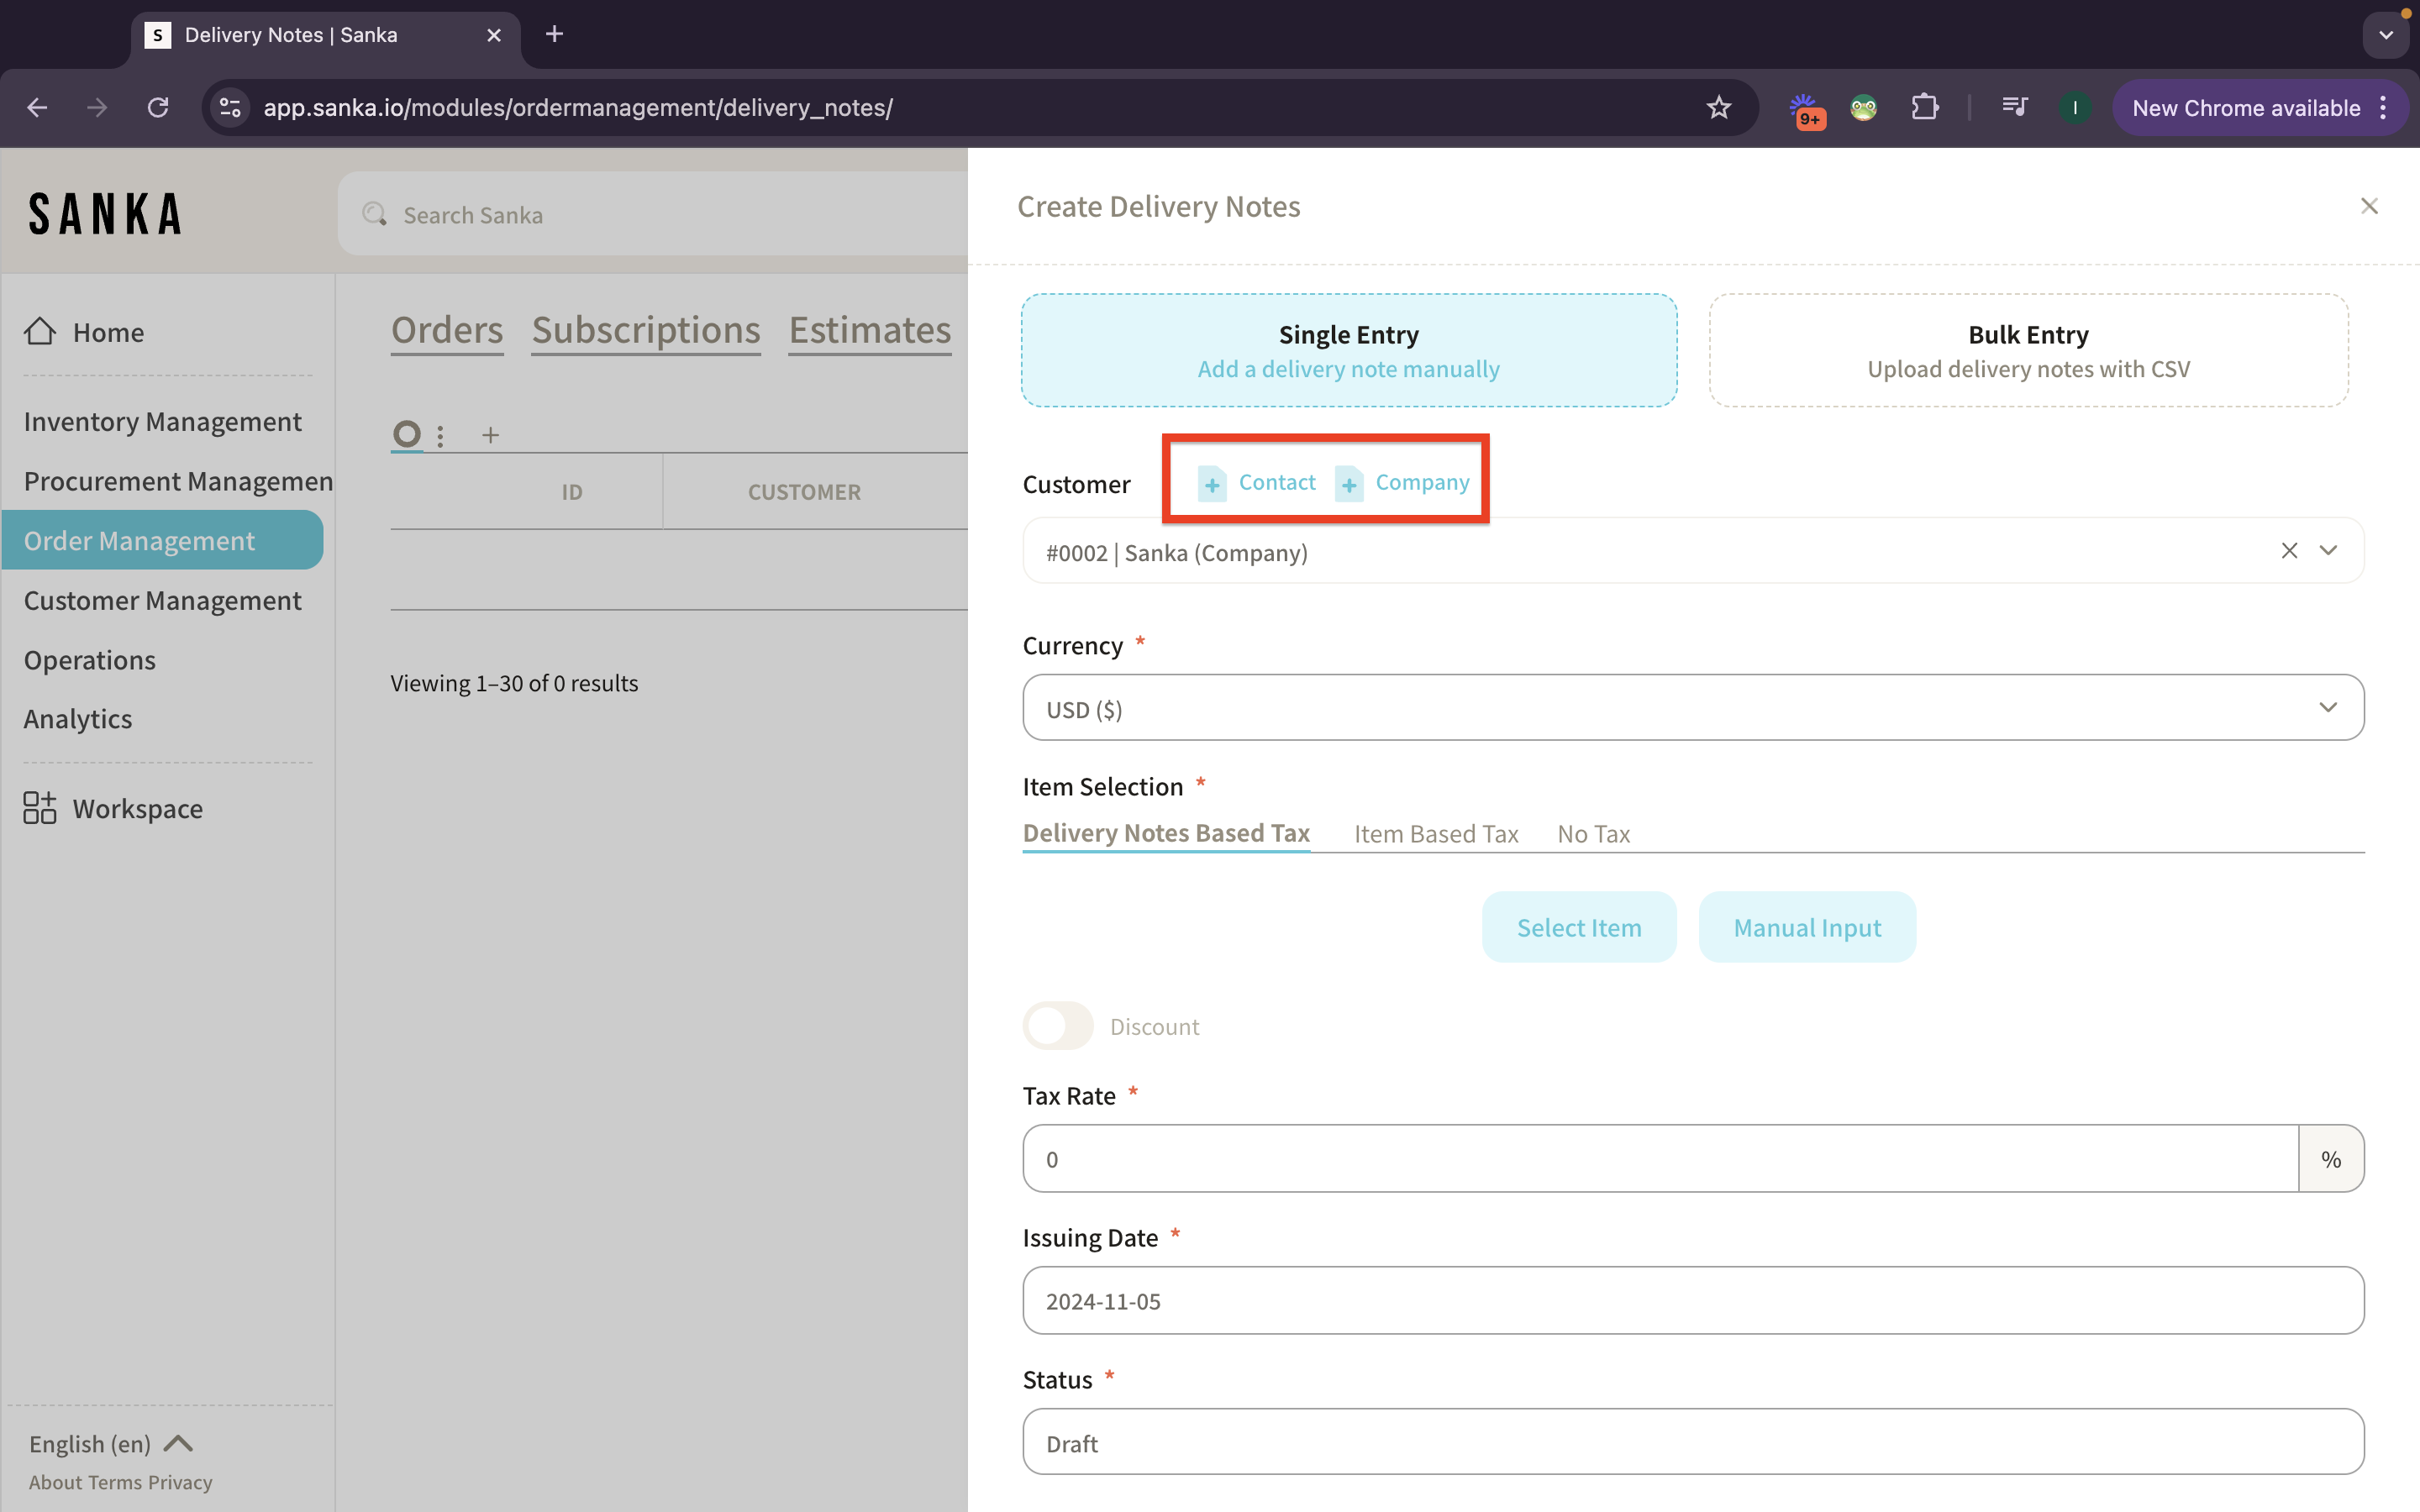
Task: Open the view options vertical dots
Action: (440, 436)
